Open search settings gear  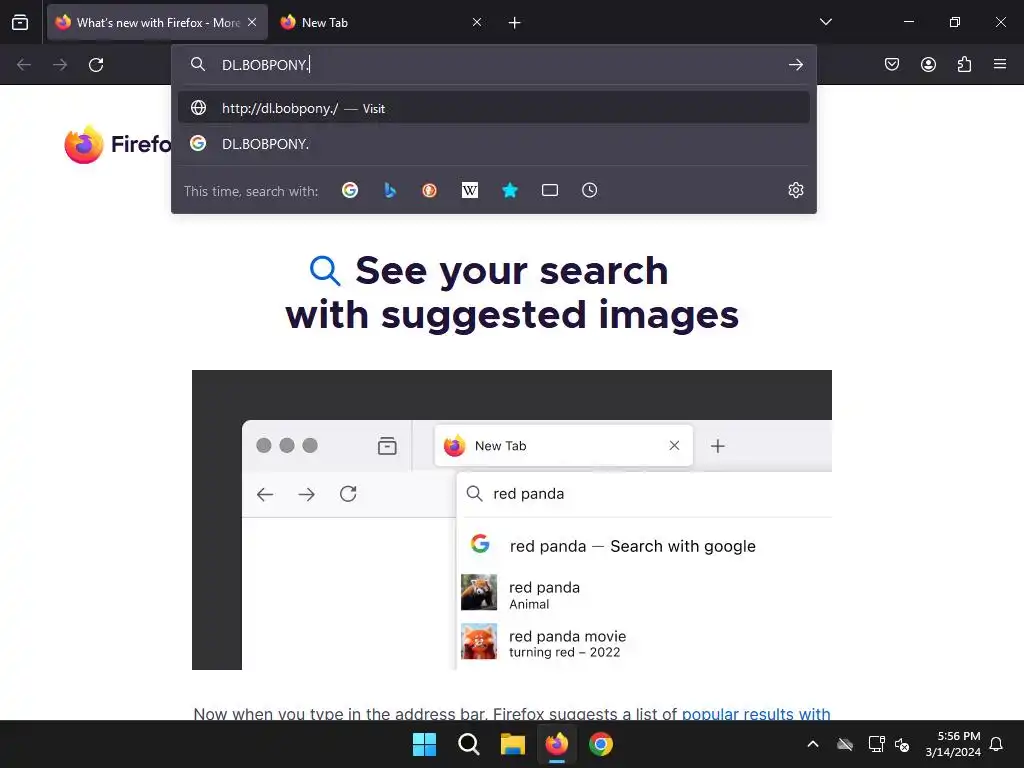coord(795,191)
